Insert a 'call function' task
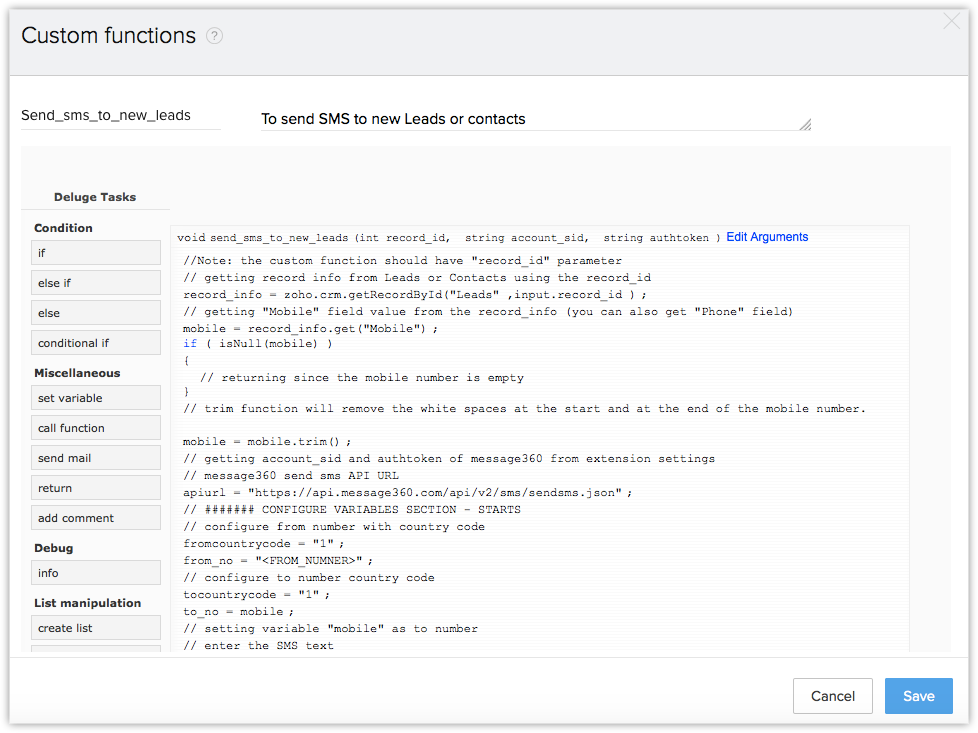 tap(96, 428)
